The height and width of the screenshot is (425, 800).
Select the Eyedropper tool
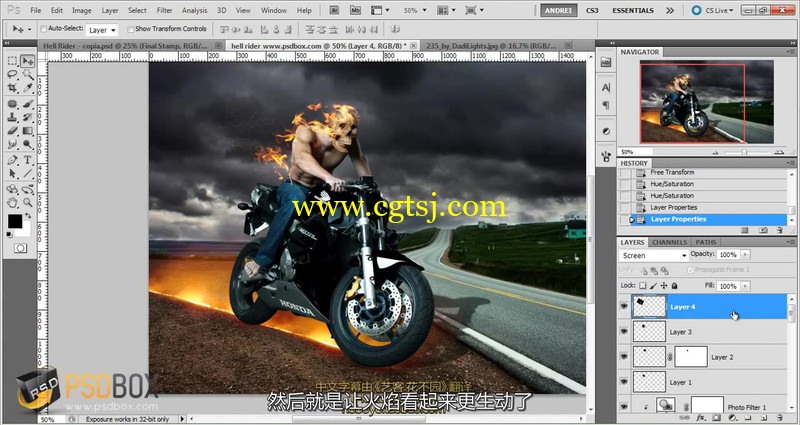tap(28, 88)
